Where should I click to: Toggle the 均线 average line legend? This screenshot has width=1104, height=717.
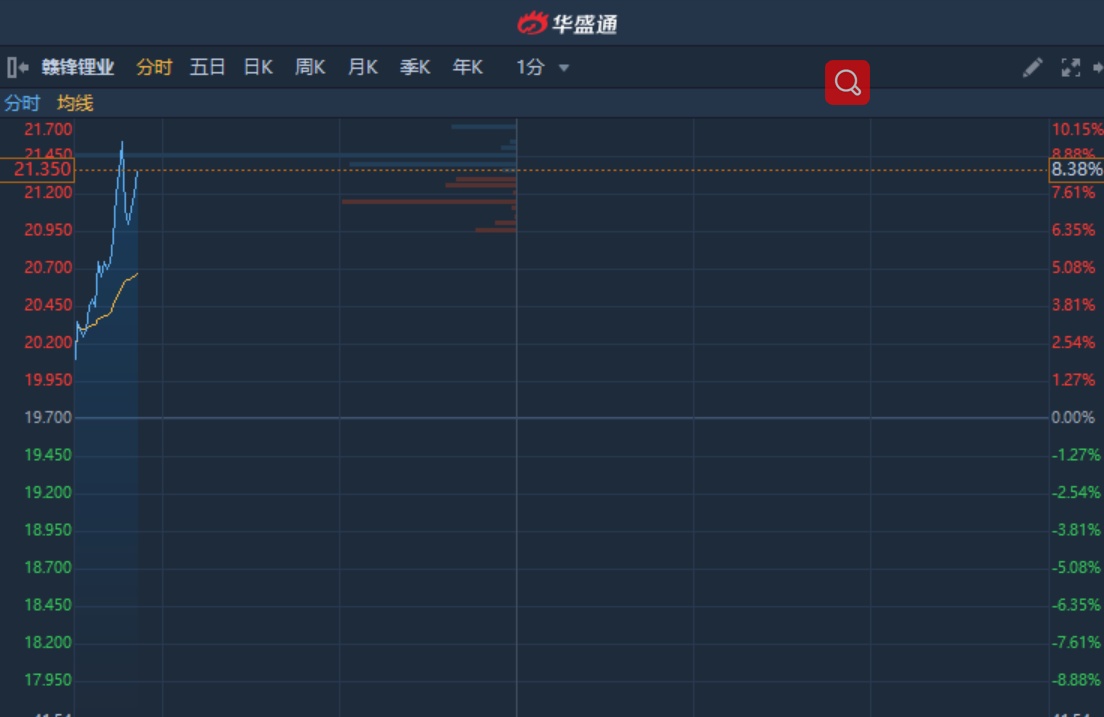point(75,104)
